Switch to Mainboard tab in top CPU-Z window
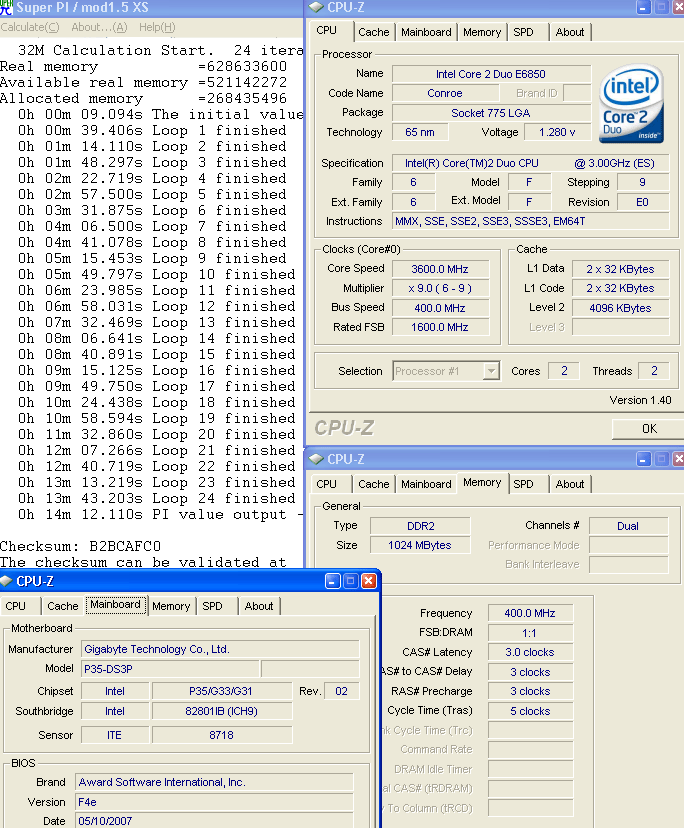 point(426,32)
